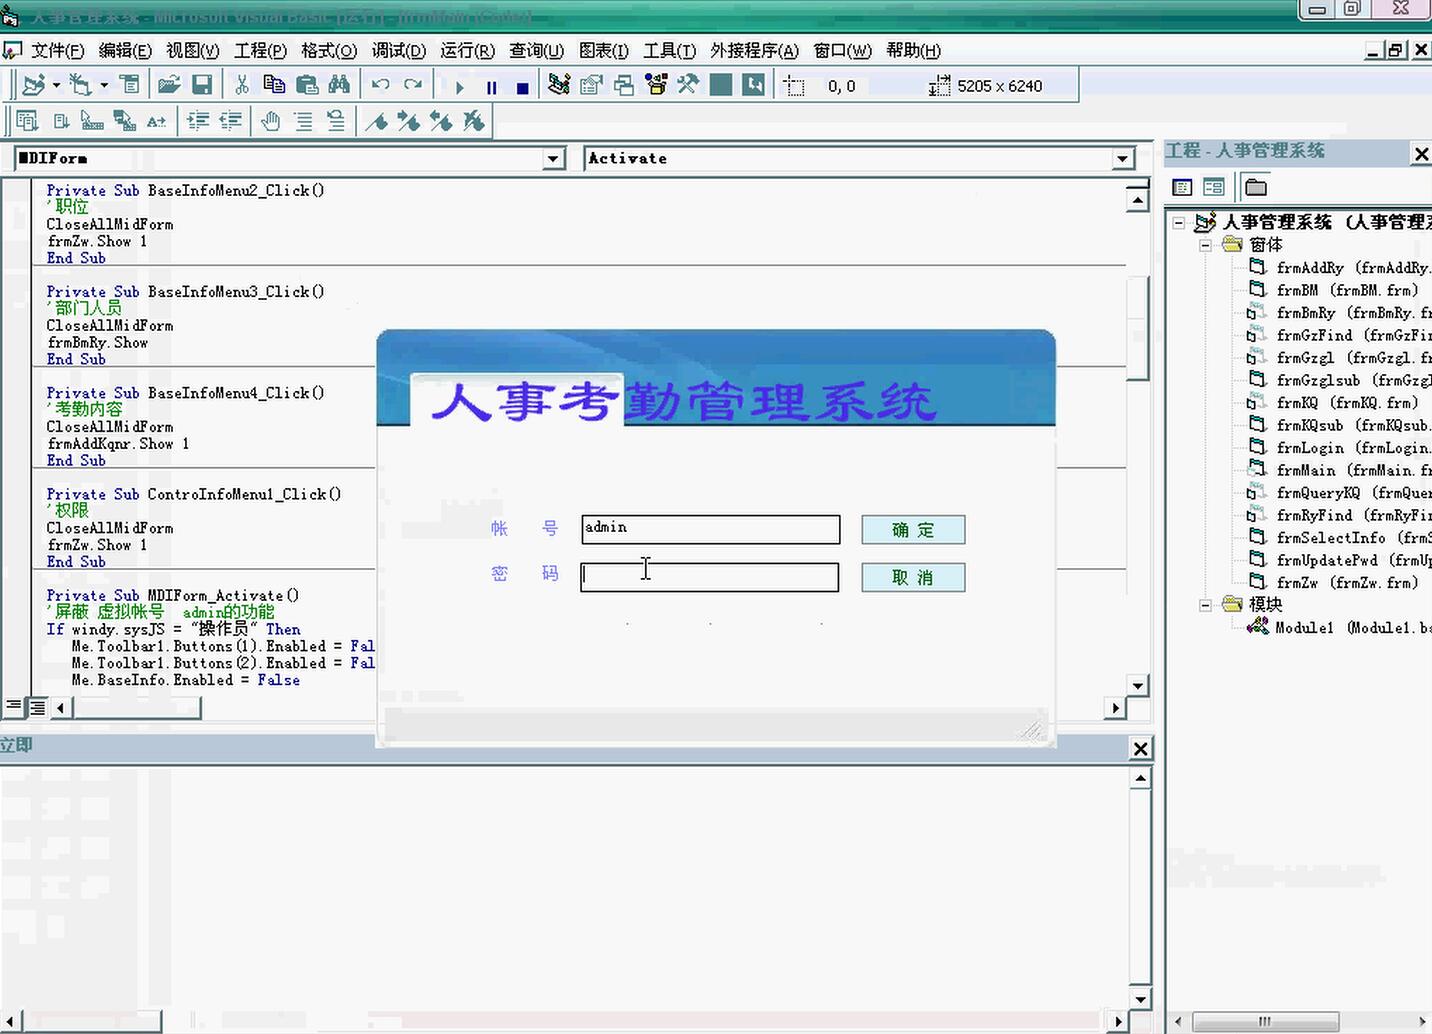The image size is (1432, 1034).
Task: Select frmUpdatePwd in the project tree
Action: coord(1340,560)
